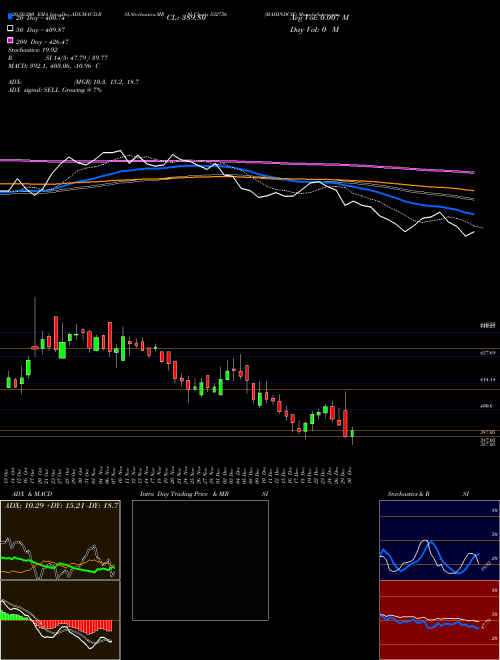Open the blue Stochastics chart panel

[x=439, y=540]
